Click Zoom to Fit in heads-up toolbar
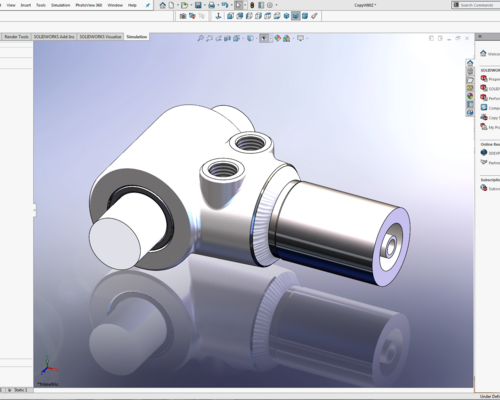500x400 pixels. pyautogui.click(x=200, y=38)
